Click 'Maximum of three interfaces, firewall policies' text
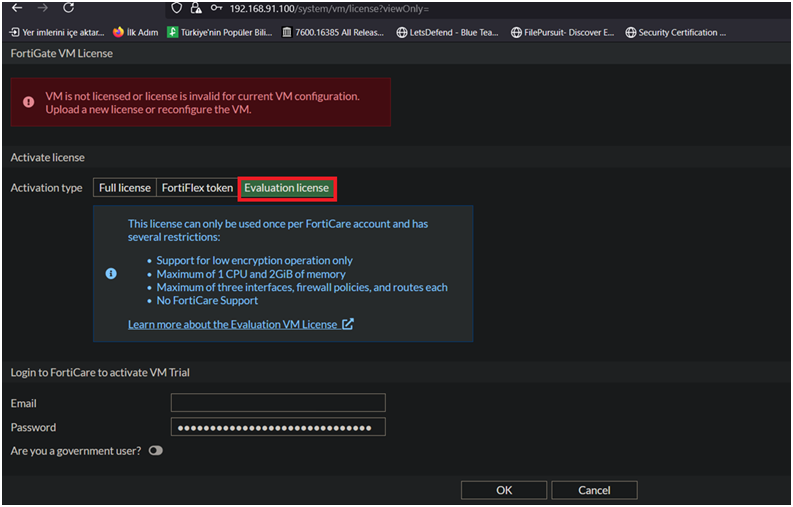793x507 pixels. click(x=302, y=287)
